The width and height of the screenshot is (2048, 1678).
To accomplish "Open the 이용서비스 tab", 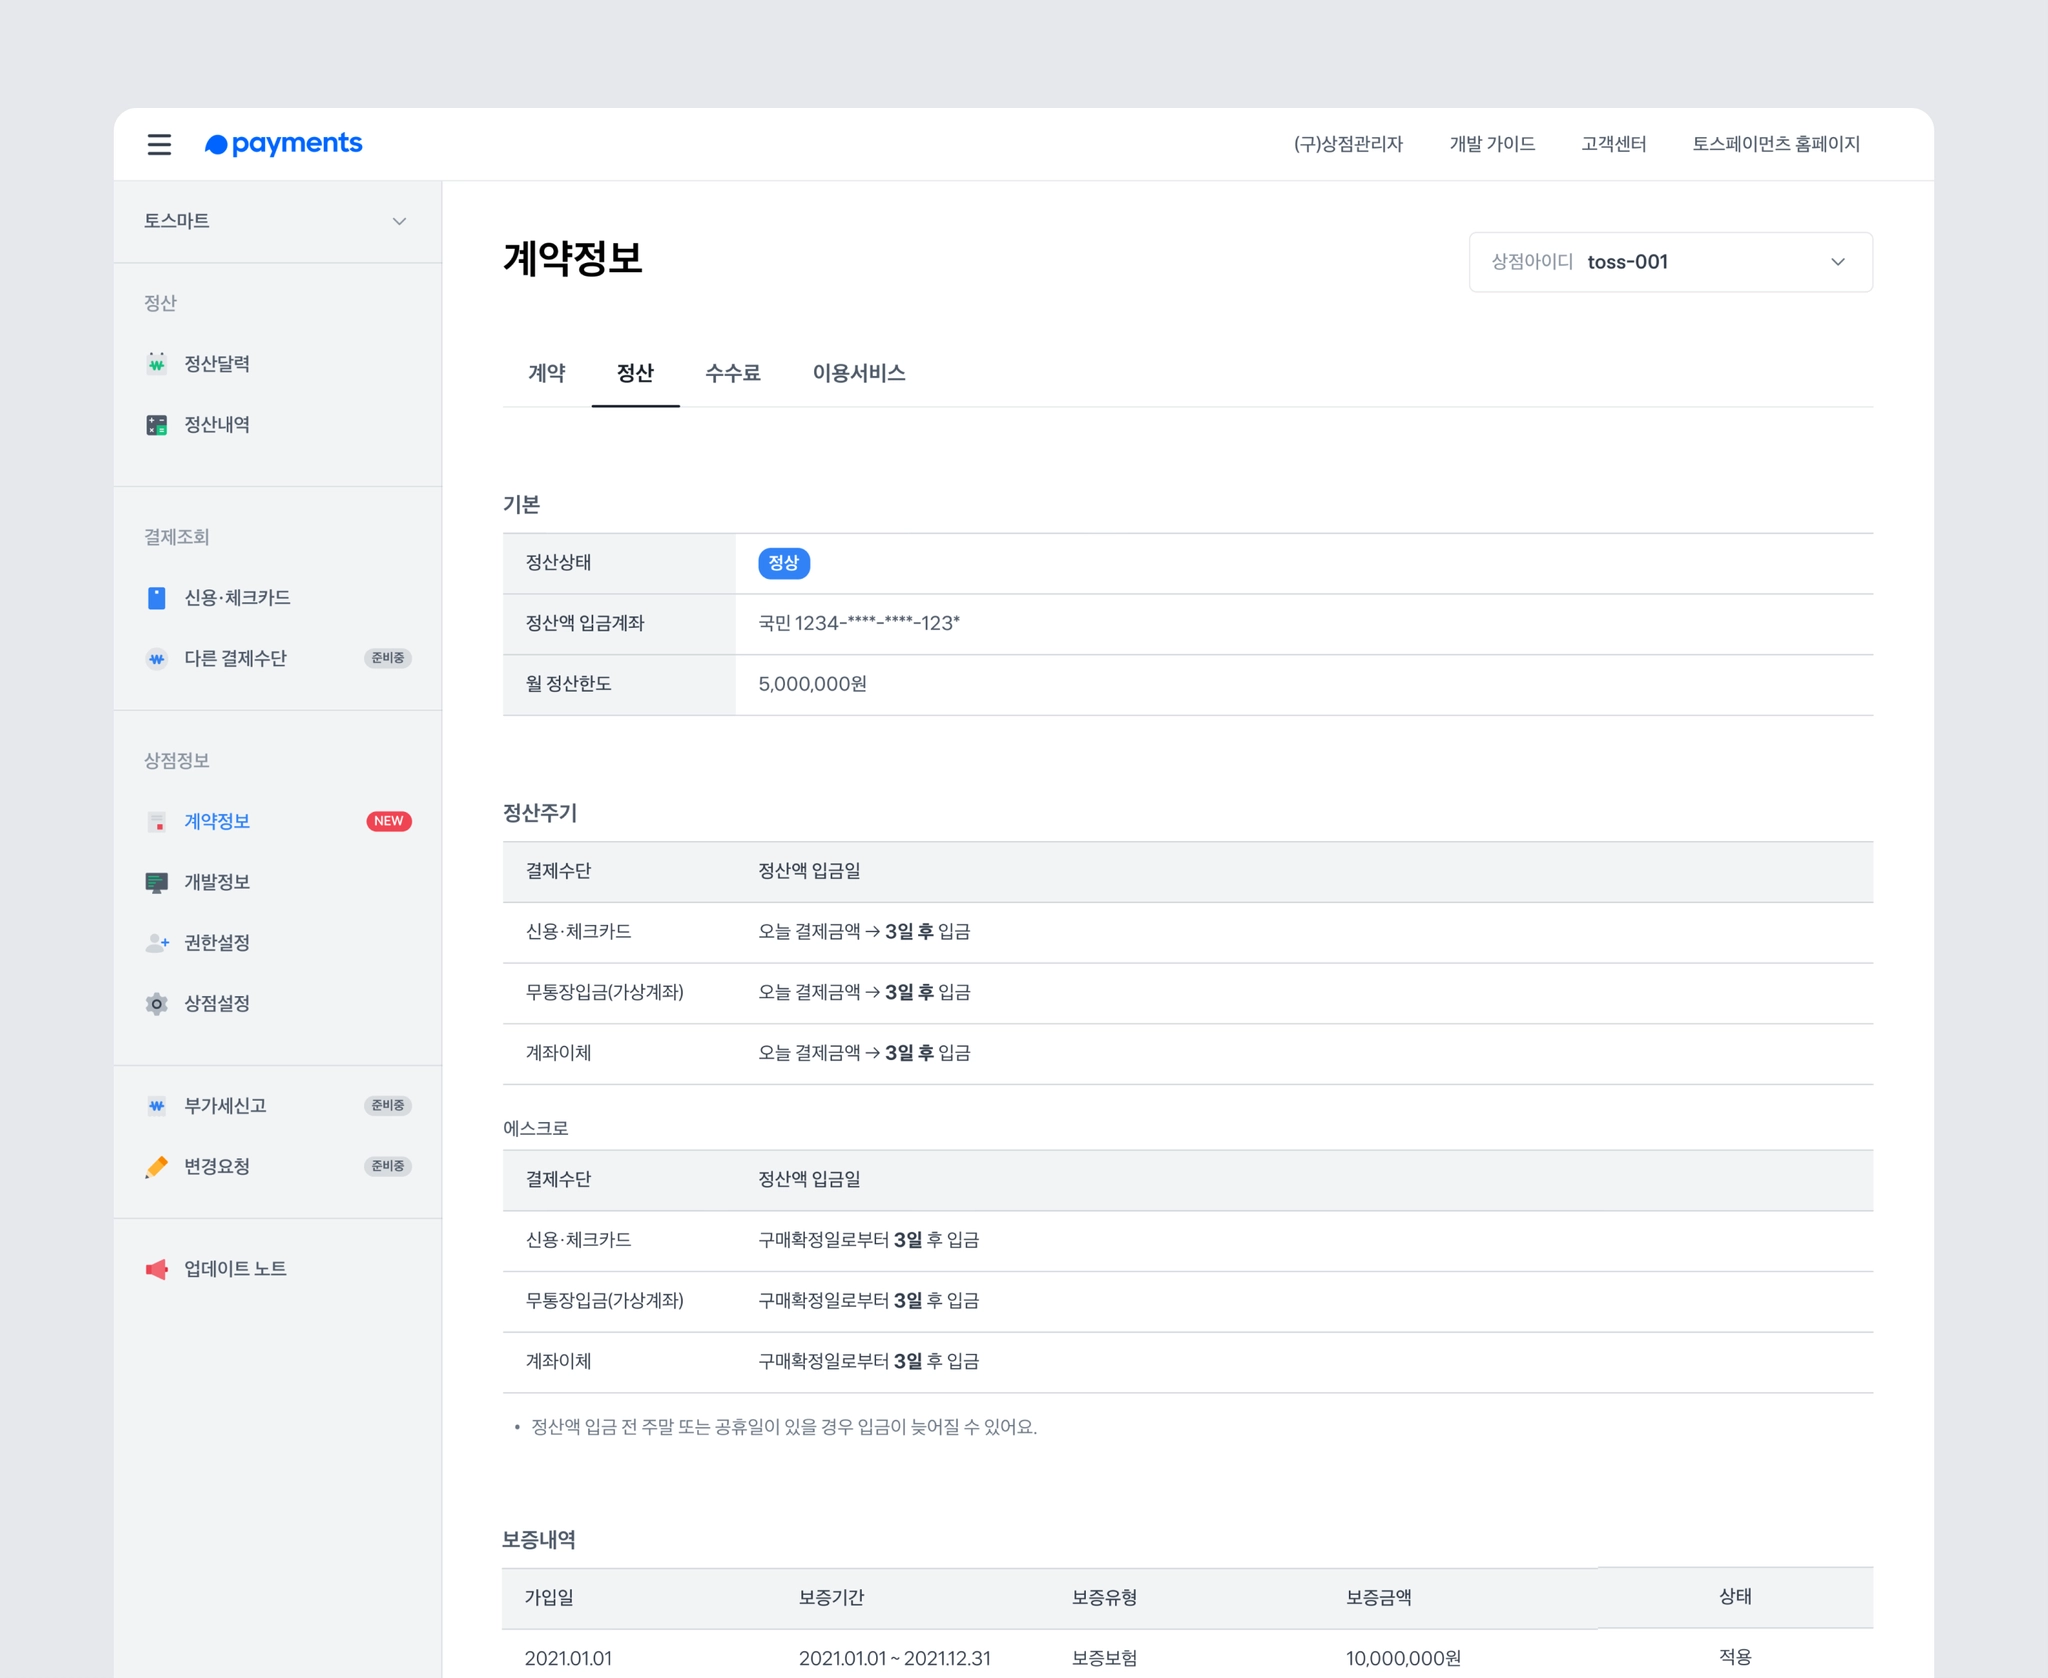I will [x=858, y=373].
